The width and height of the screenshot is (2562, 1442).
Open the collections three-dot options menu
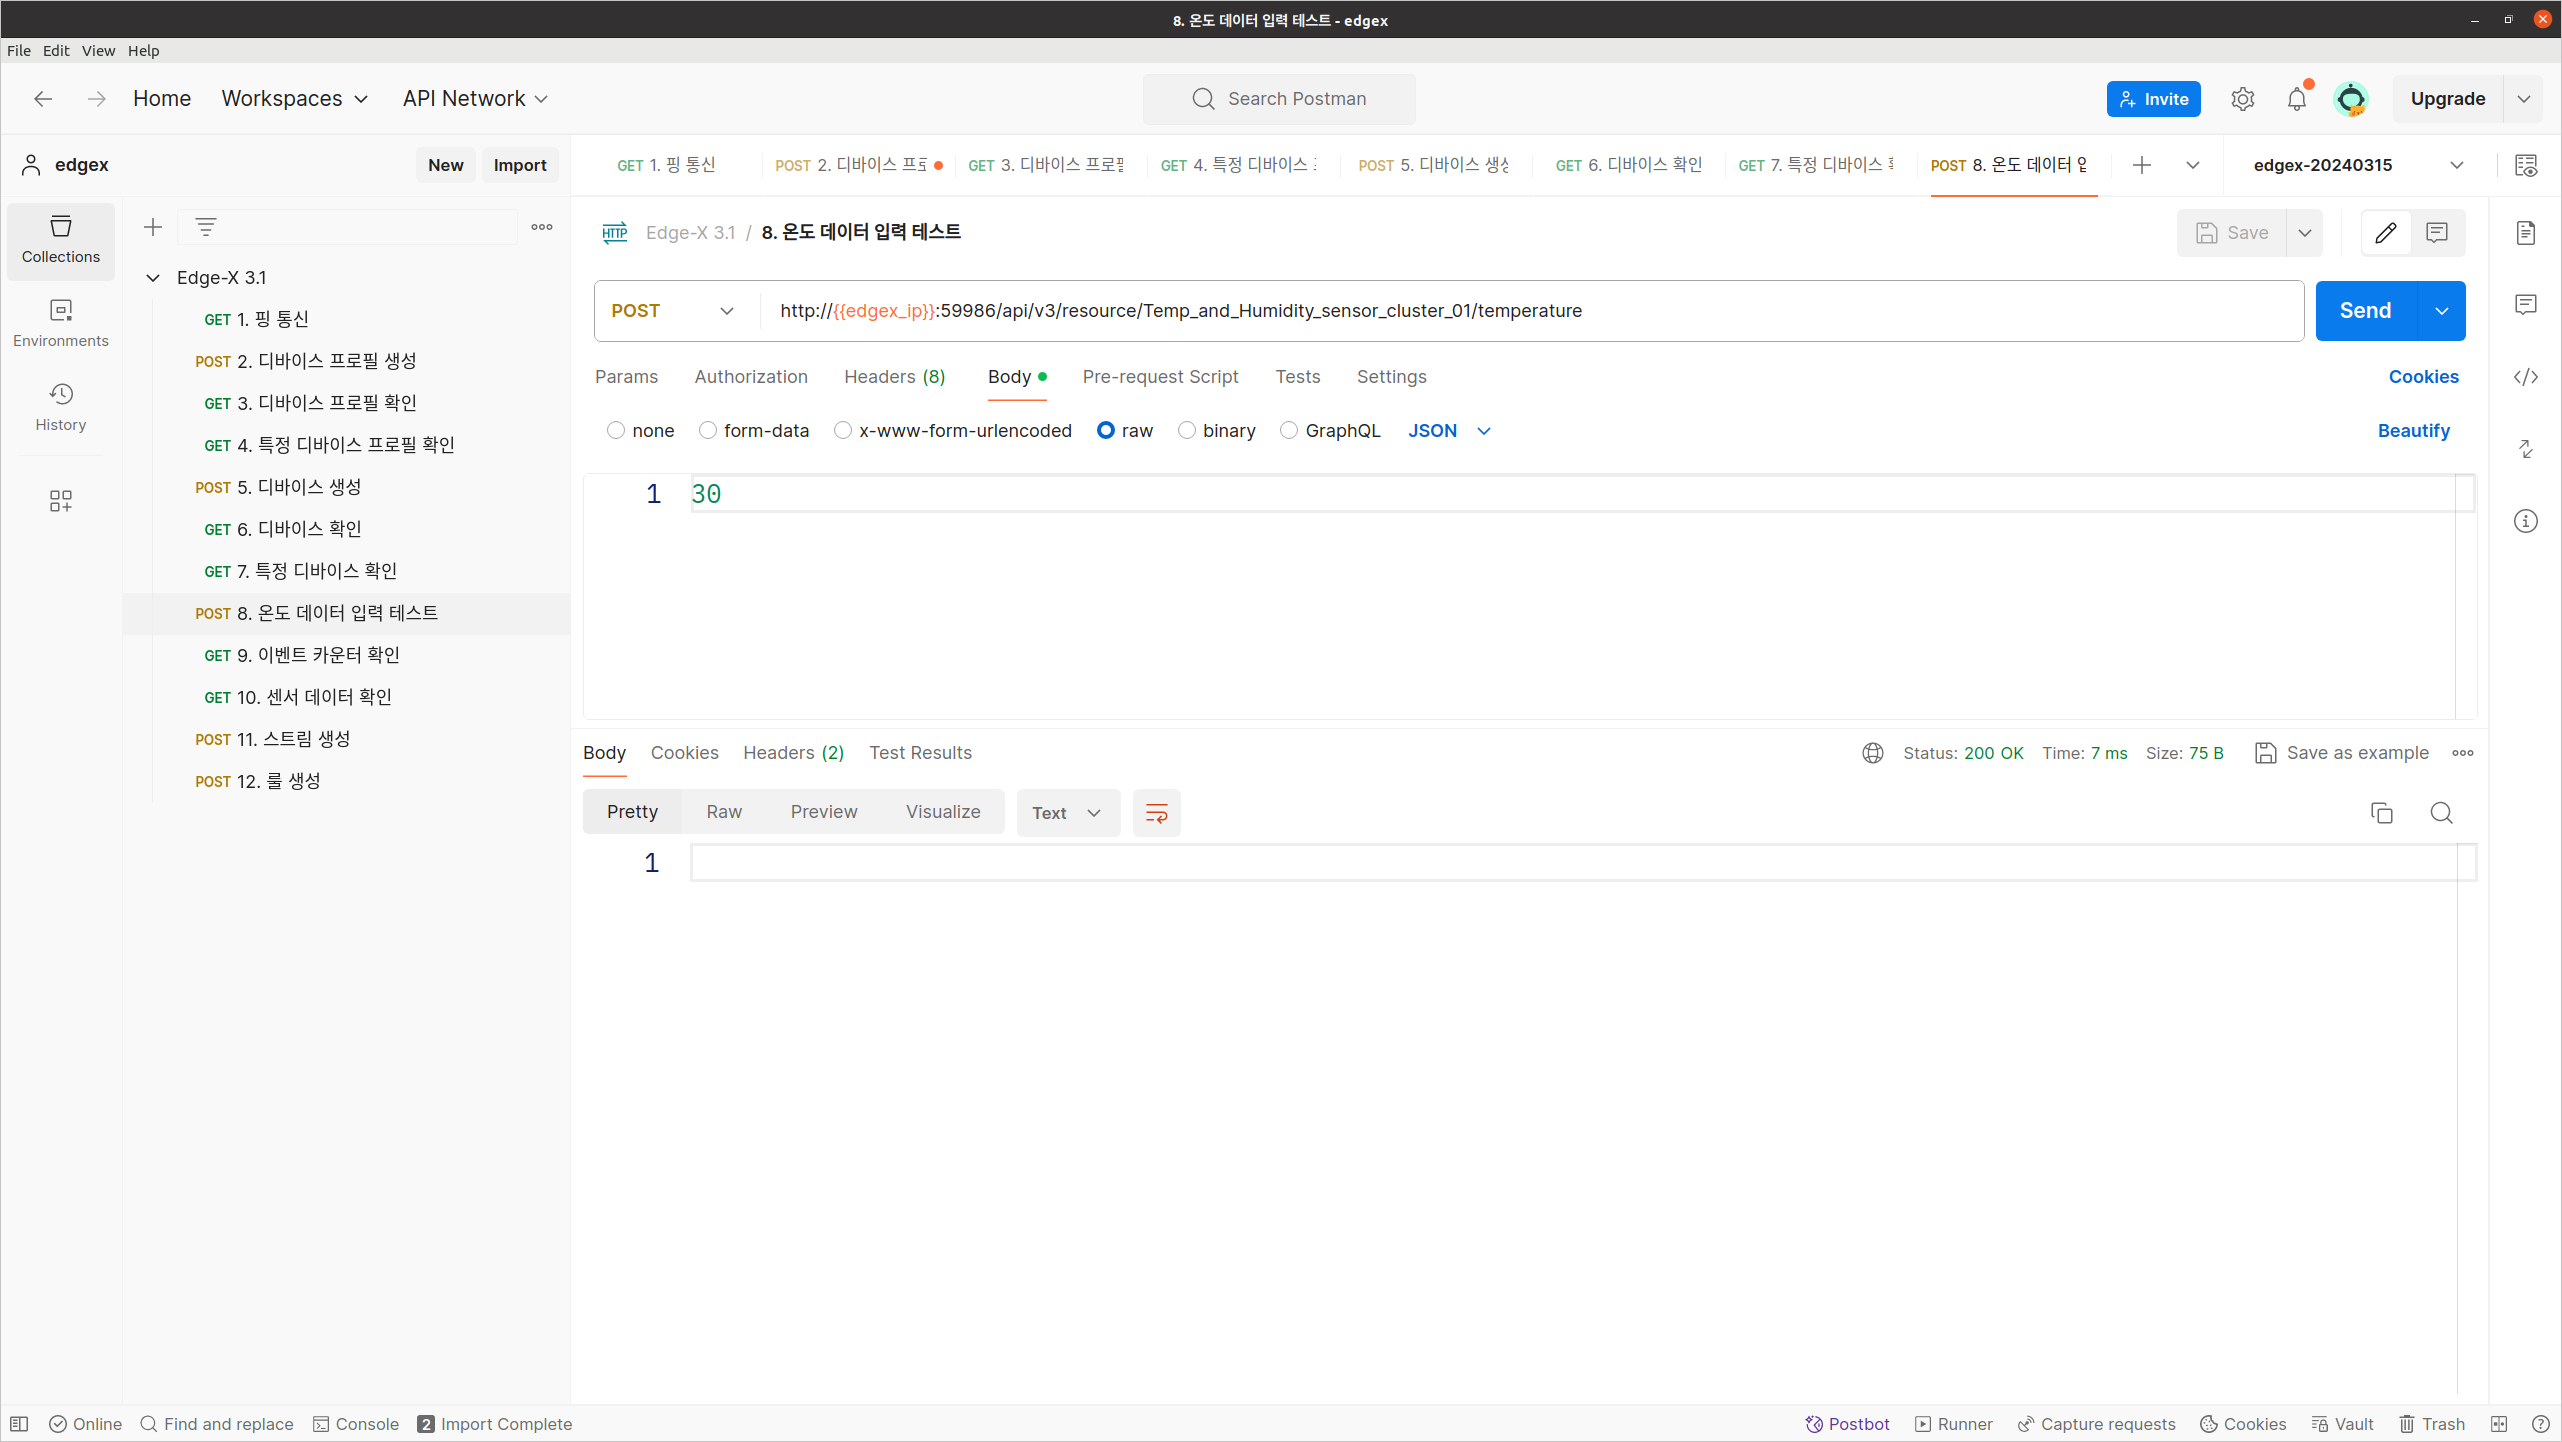tap(542, 228)
